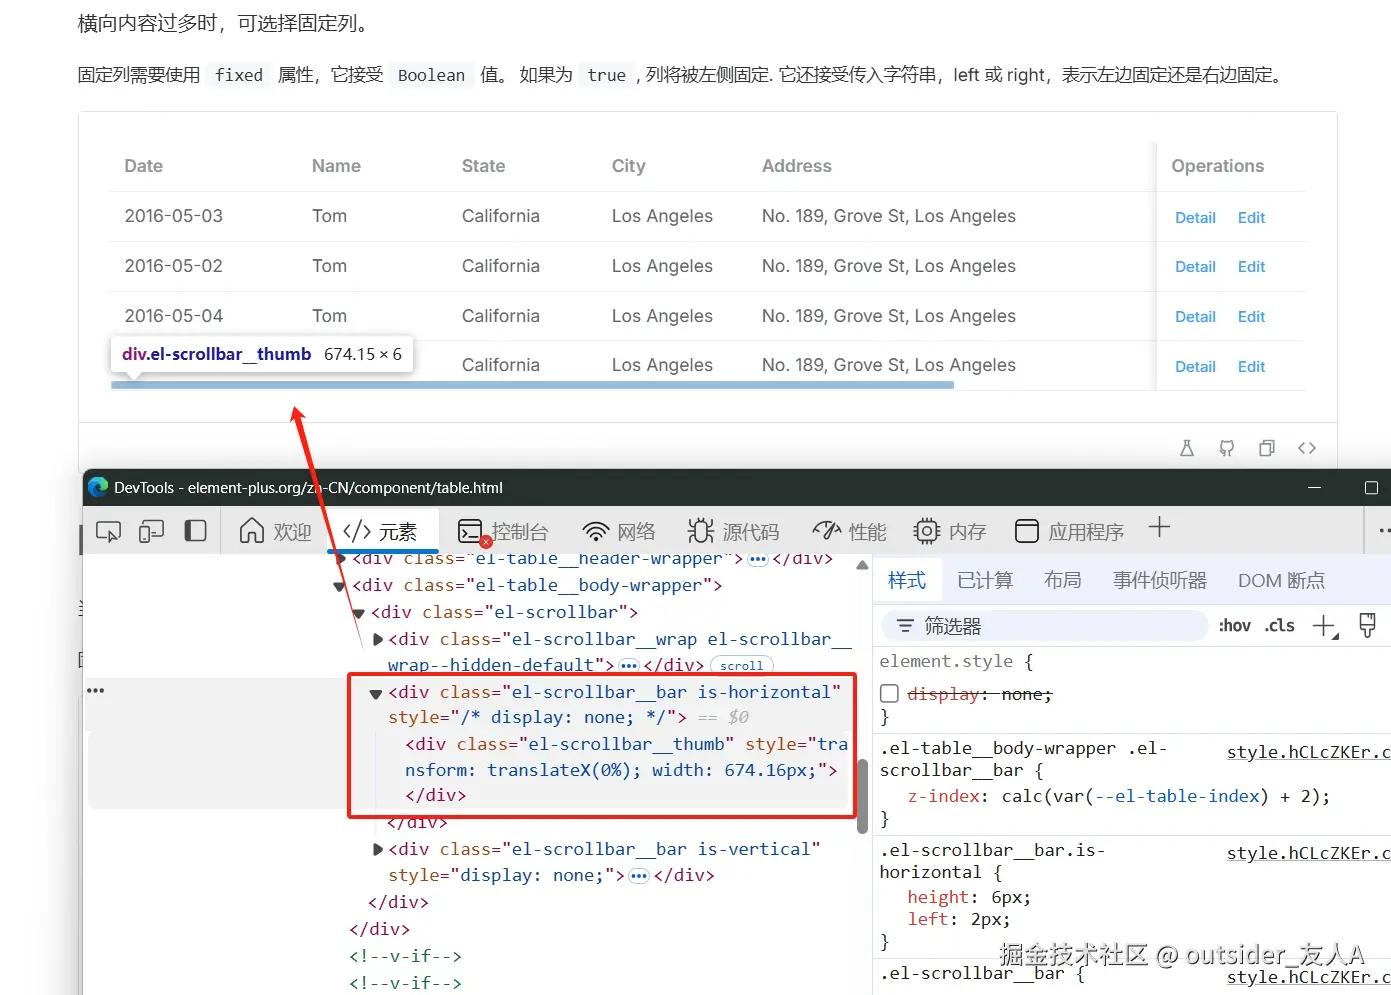Viewport: 1391px width, 995px height.
Task: Toggle .cls class editor
Action: (1279, 626)
